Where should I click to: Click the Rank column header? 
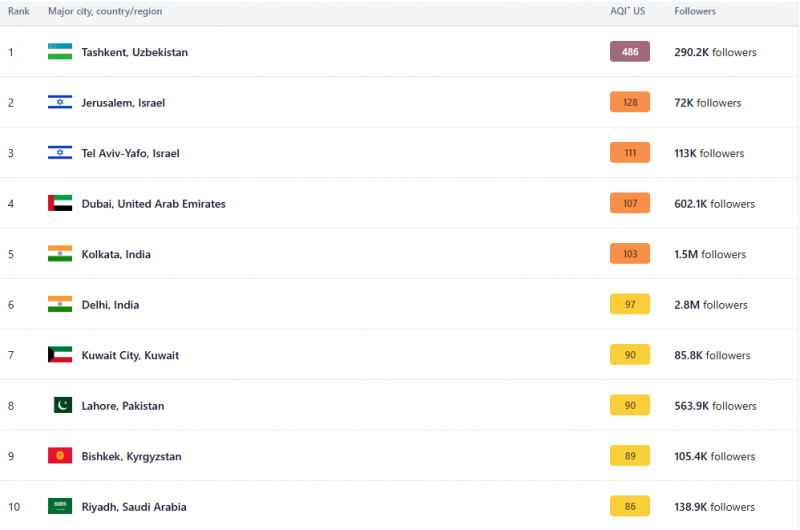[x=18, y=11]
